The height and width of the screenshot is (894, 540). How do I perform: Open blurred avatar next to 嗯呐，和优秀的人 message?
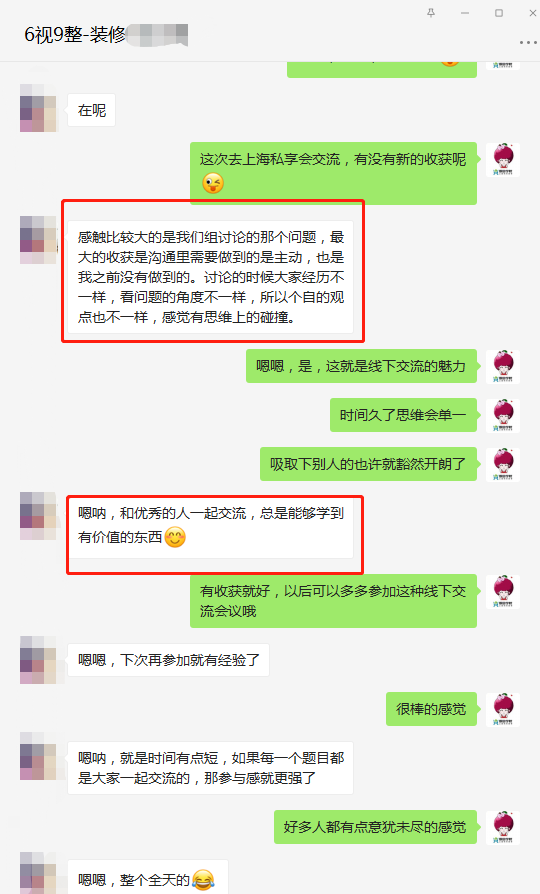pos(38,516)
